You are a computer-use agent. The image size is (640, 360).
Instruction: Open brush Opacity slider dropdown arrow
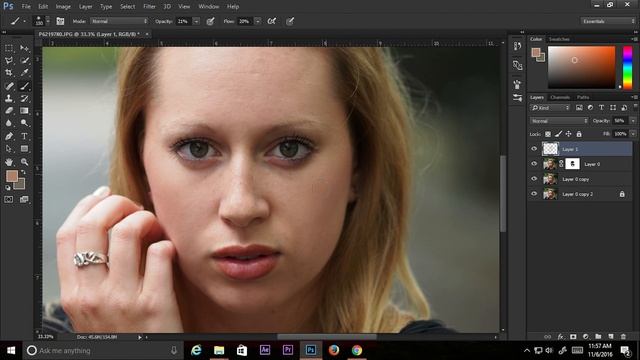[x=196, y=21]
